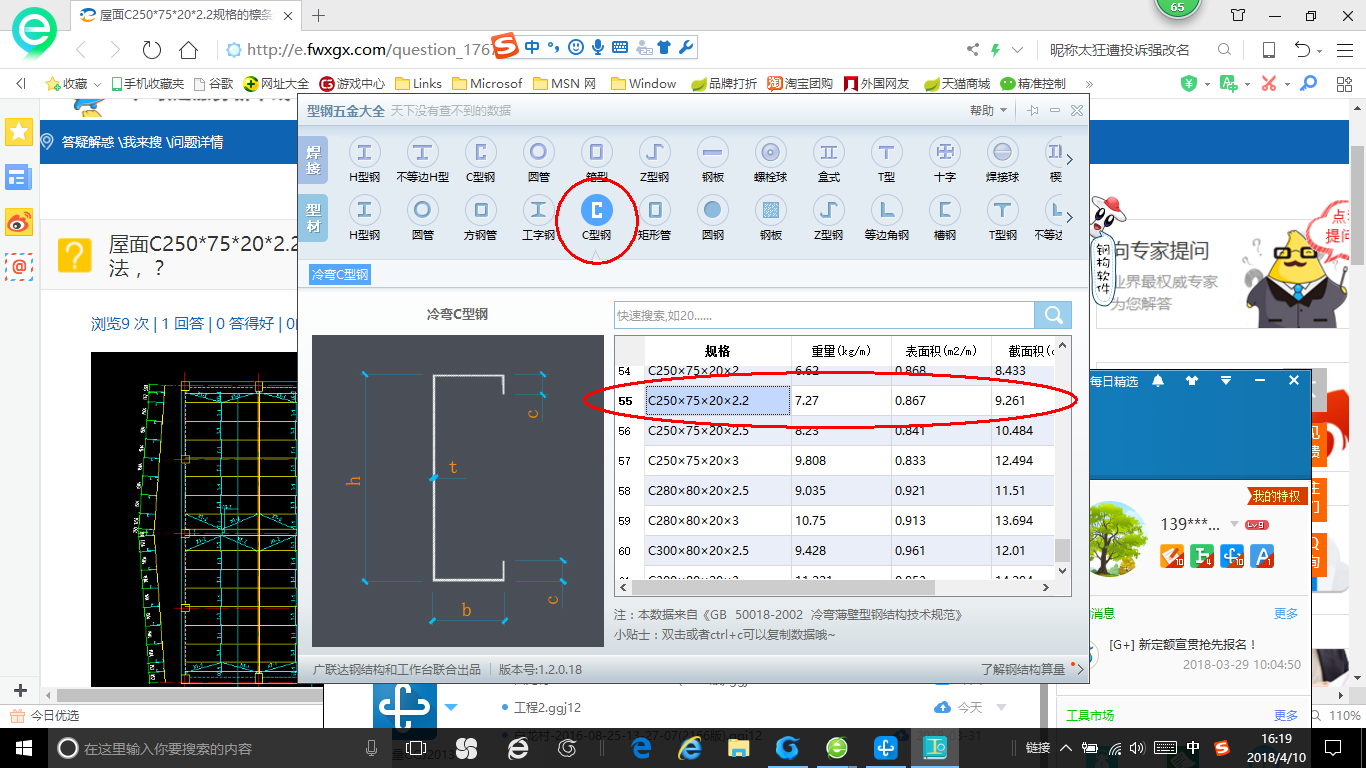
Task: Click the quick search input field
Action: 824,315
